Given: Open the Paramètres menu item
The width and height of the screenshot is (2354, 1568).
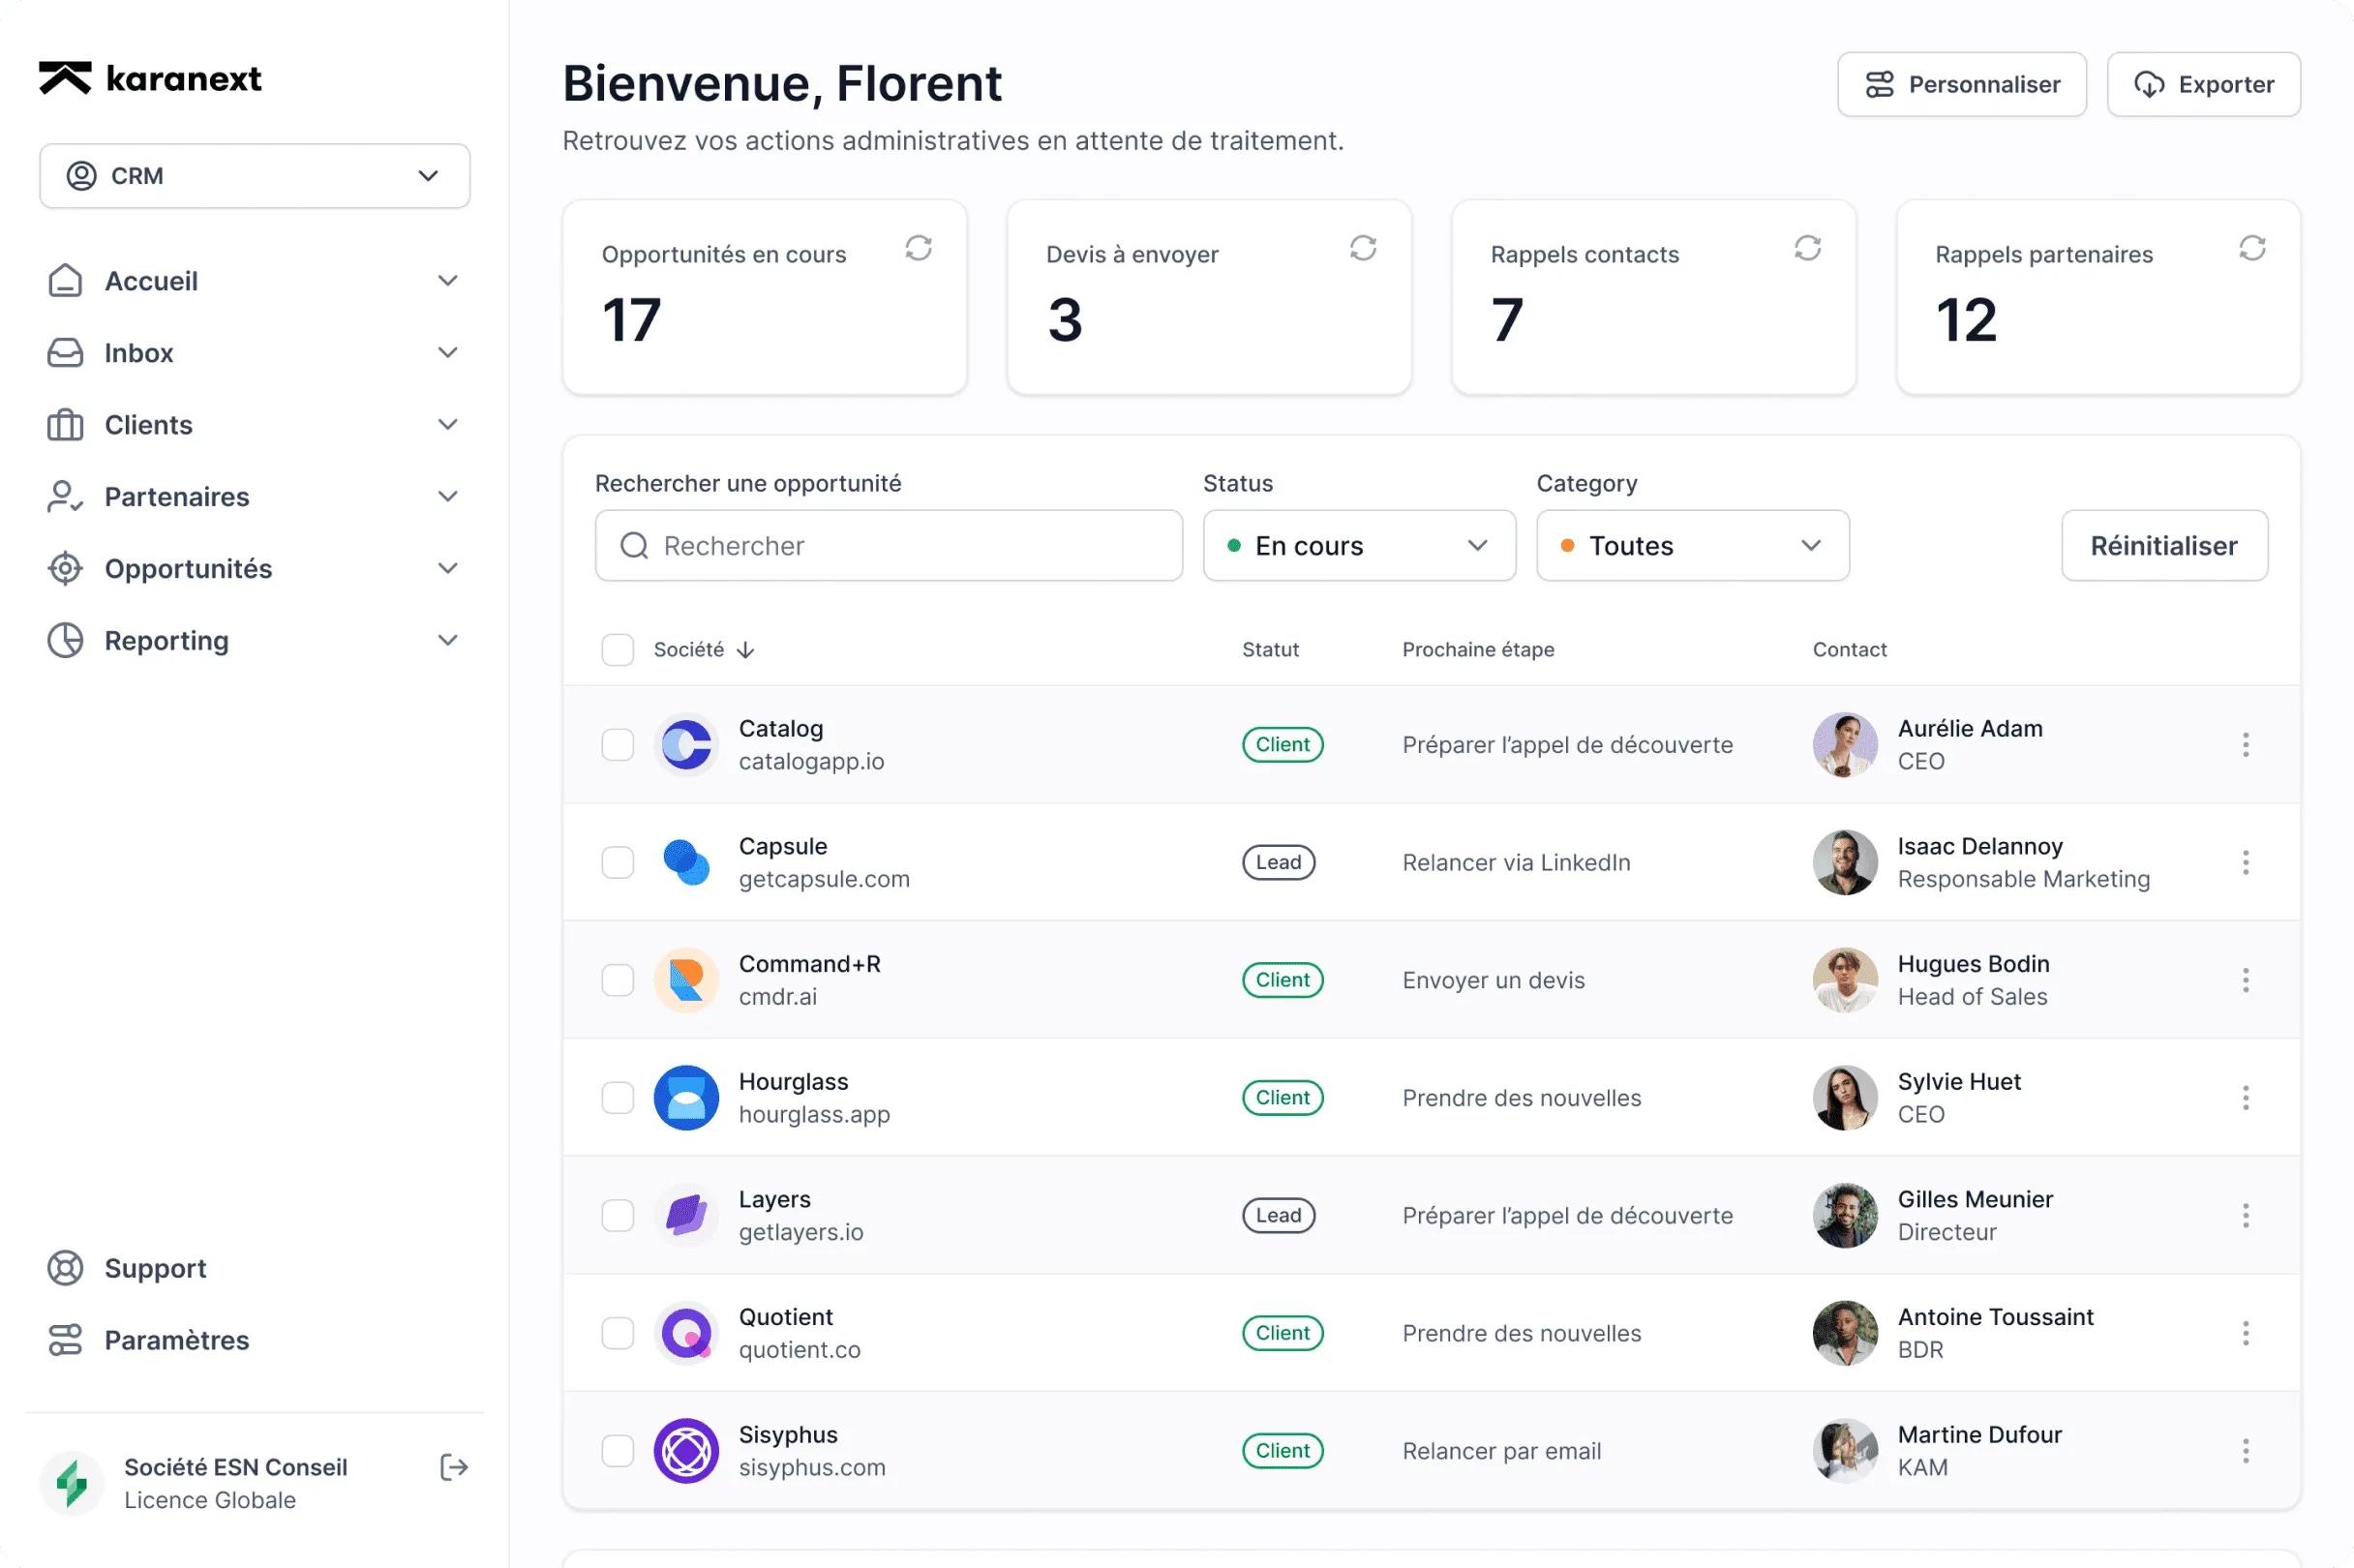Looking at the screenshot, I should pos(176,1340).
